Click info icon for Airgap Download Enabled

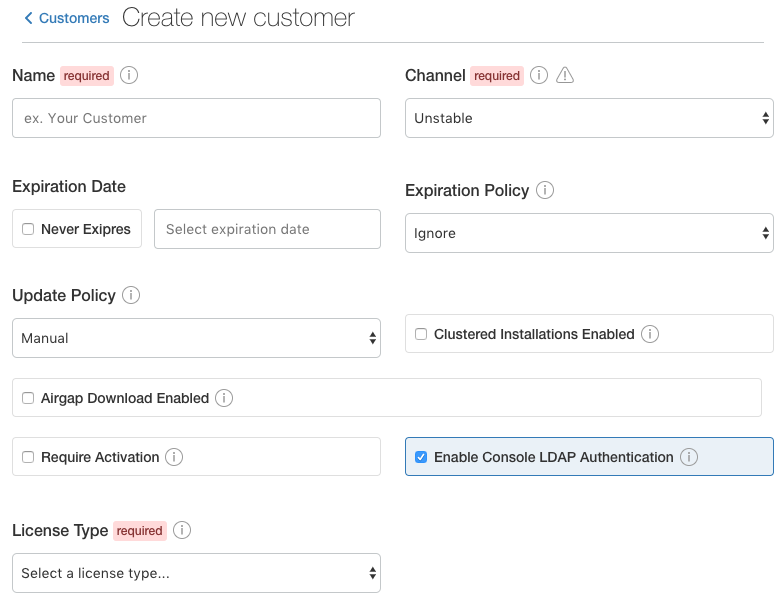224,398
